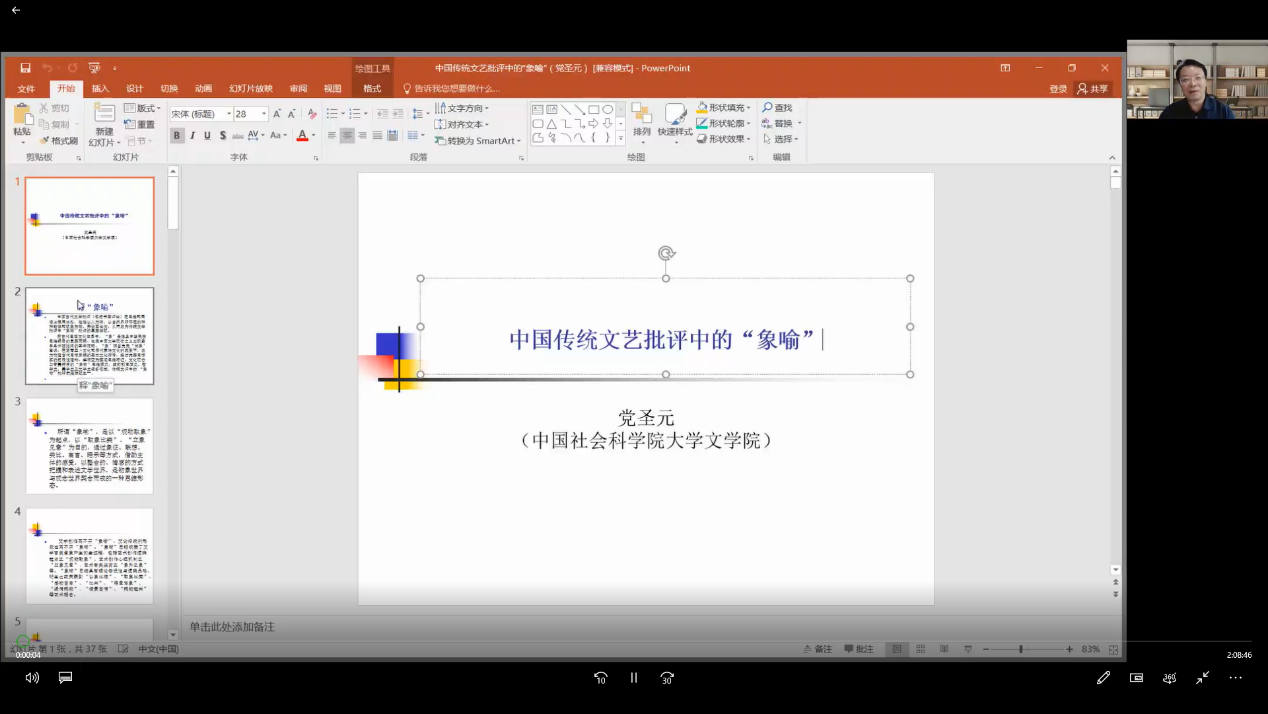Image resolution: width=1268 pixels, height=714 pixels.
Task: Open the Slide Show (幻灯片放映) tab
Action: point(250,89)
